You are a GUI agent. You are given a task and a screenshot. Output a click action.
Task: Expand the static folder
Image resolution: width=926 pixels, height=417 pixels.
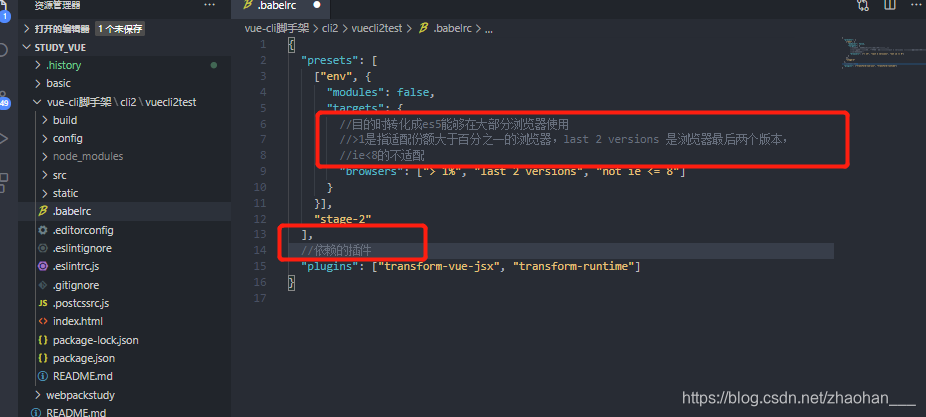(x=45, y=193)
